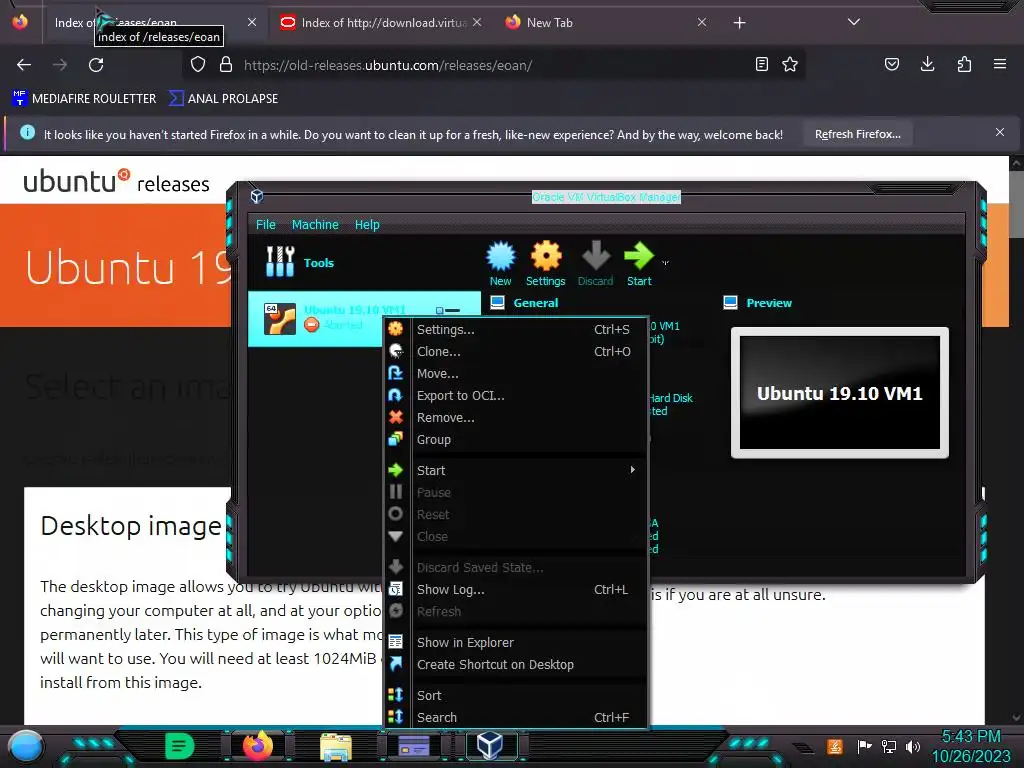Expand the list all tabs chevron
Image resolution: width=1024 pixels, height=768 pixels.
point(854,22)
